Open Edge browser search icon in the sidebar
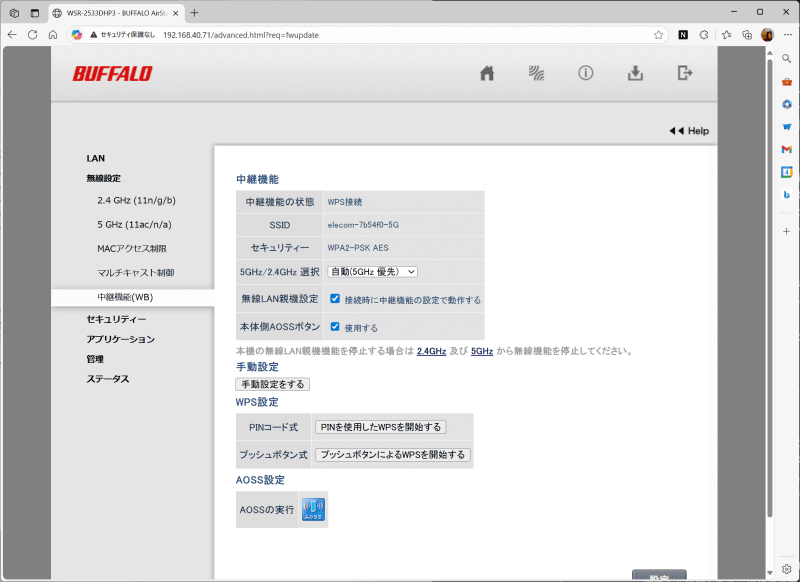Viewport: 800px width, 582px height. pos(786,58)
